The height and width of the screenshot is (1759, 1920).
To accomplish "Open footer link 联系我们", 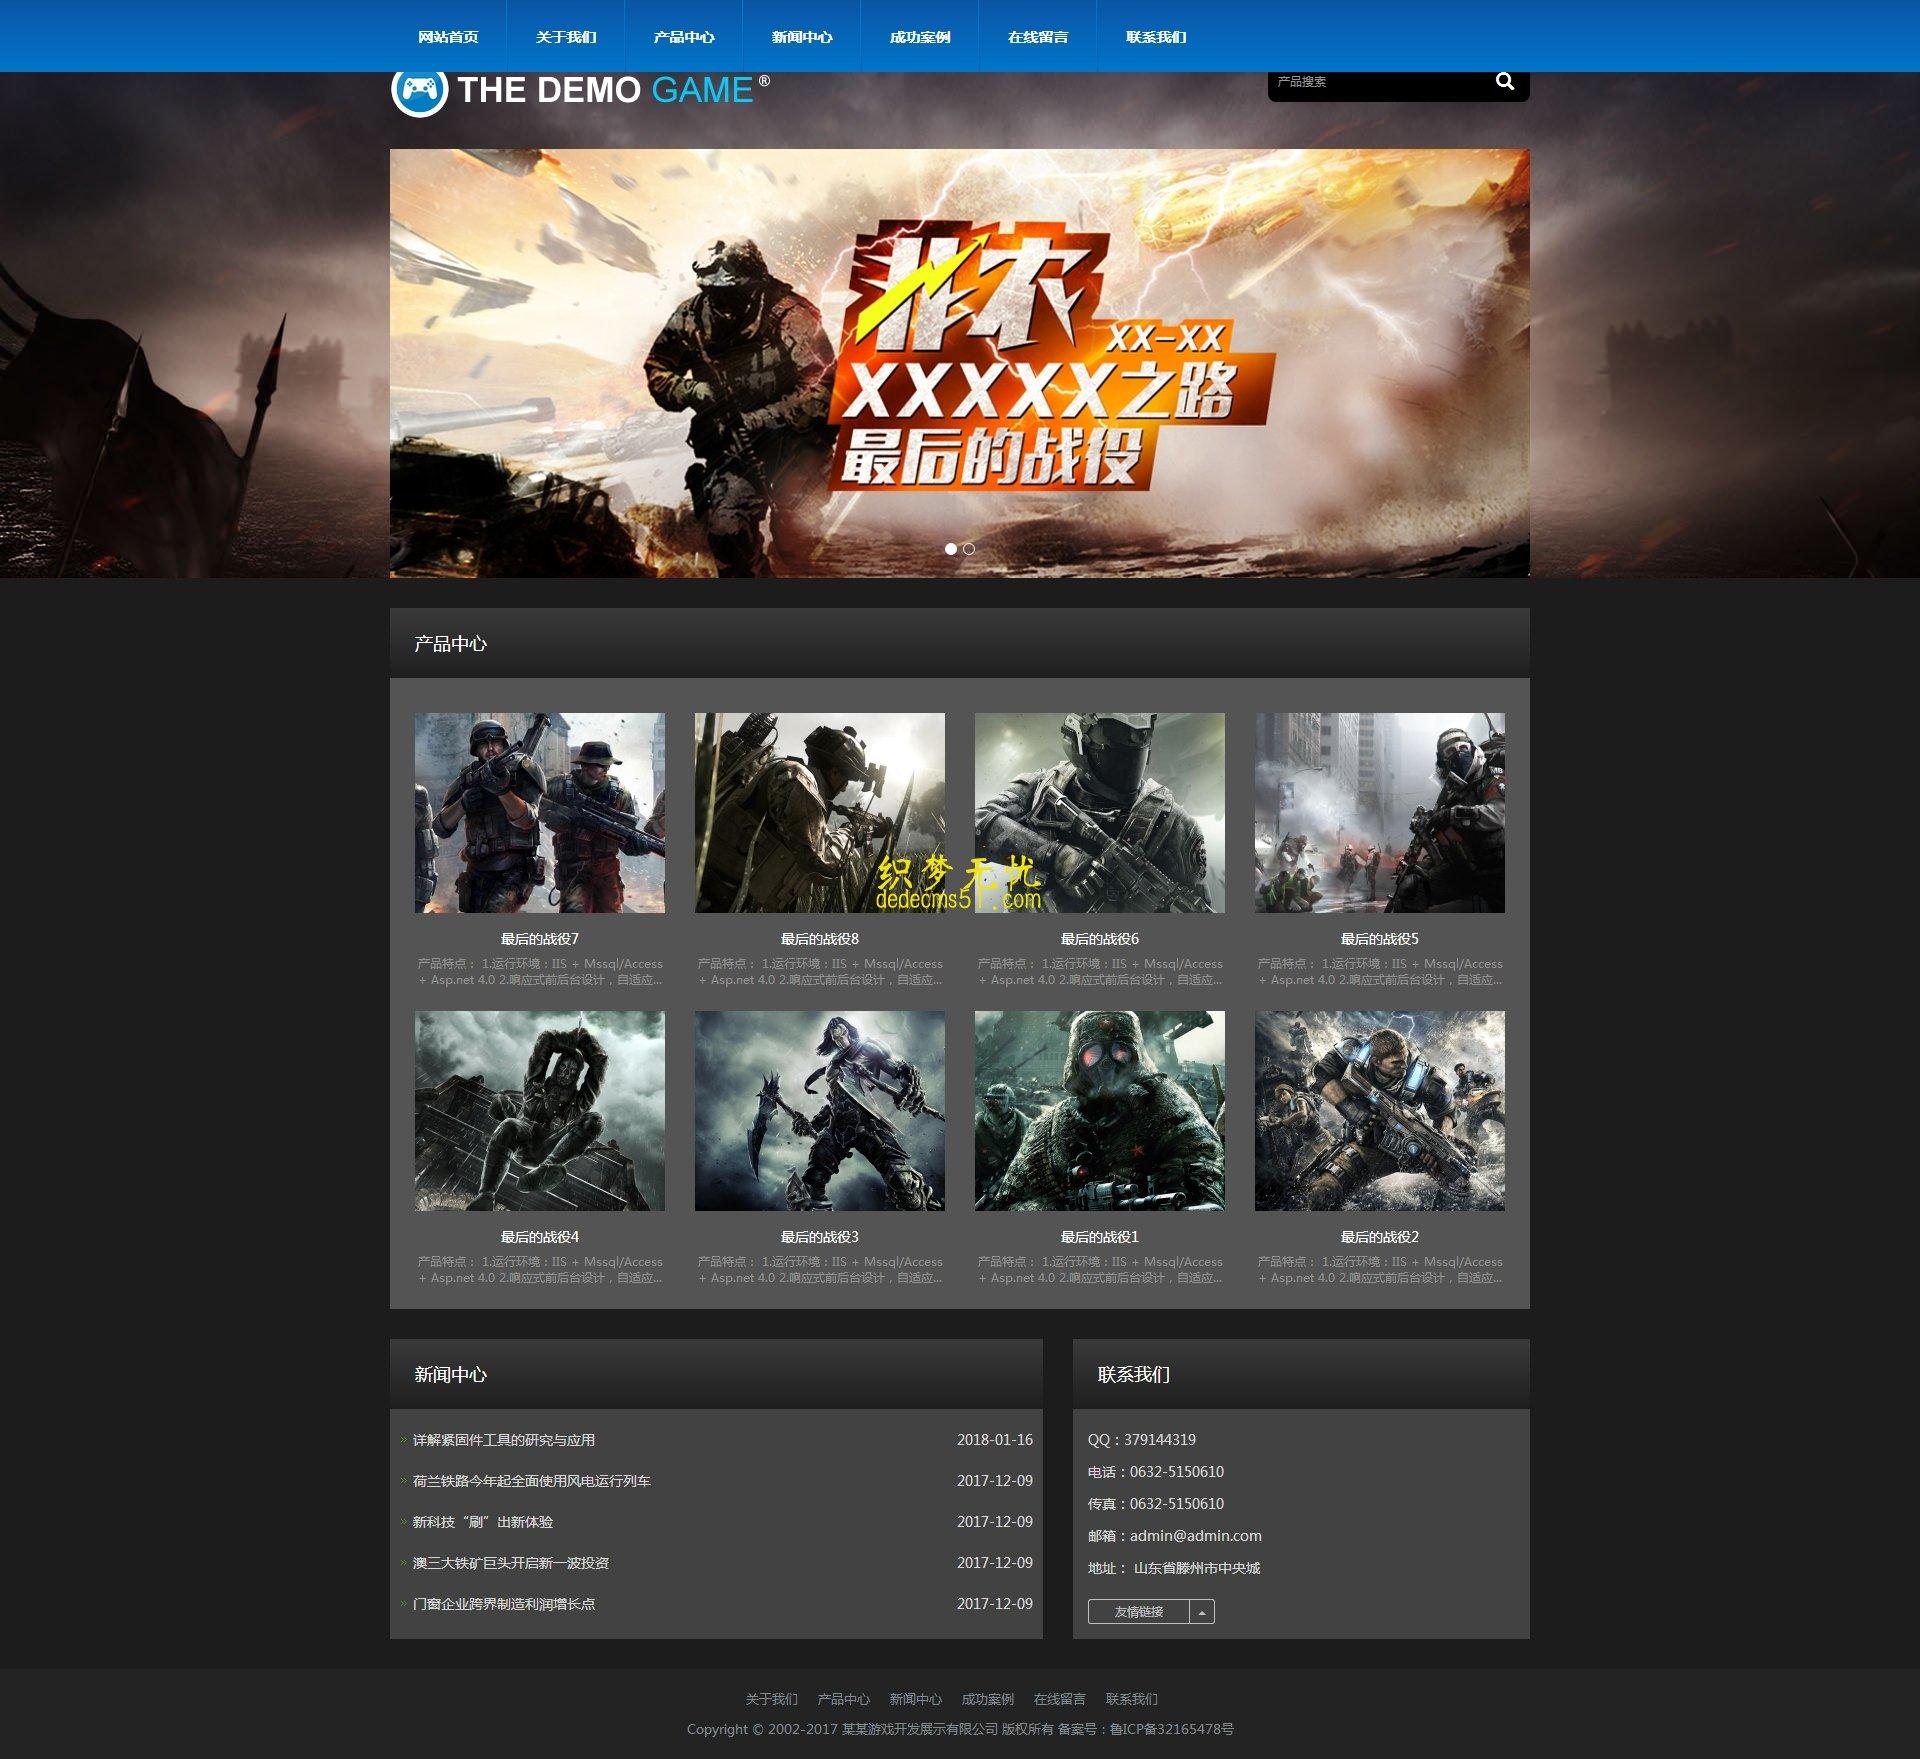I will (x=1131, y=1699).
